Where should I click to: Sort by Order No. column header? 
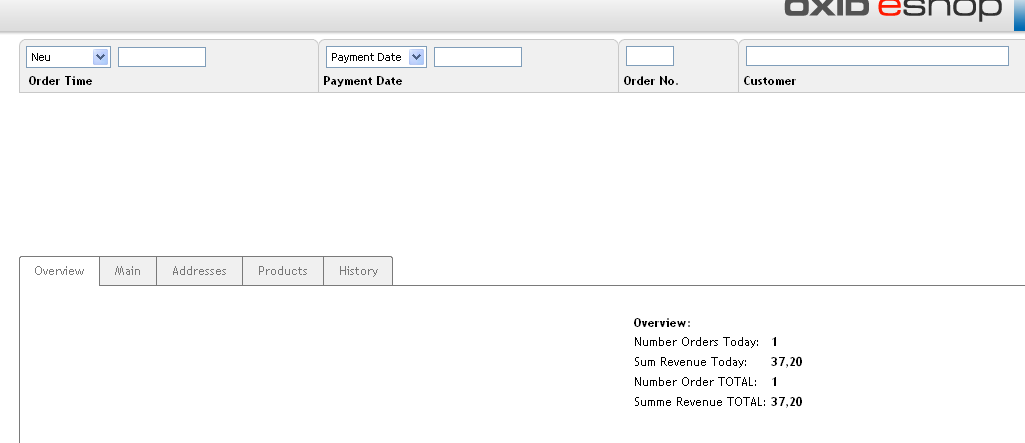pyautogui.click(x=651, y=81)
